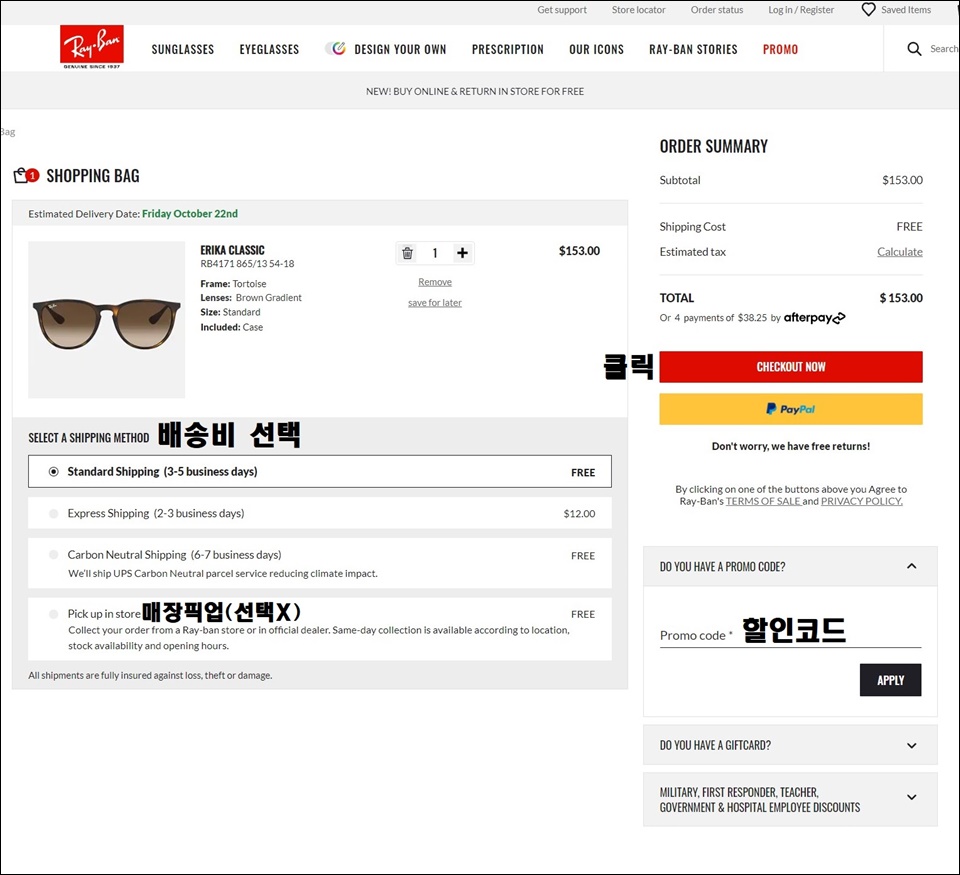Click the Remove link under quantity
960x875 pixels.
[x=435, y=282]
